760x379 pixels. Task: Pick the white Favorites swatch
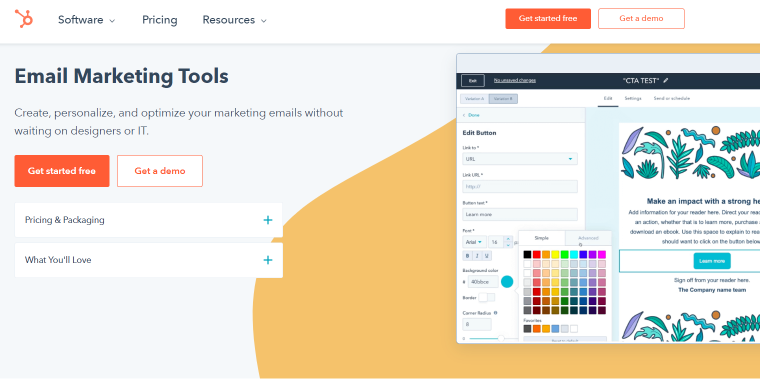click(574, 329)
